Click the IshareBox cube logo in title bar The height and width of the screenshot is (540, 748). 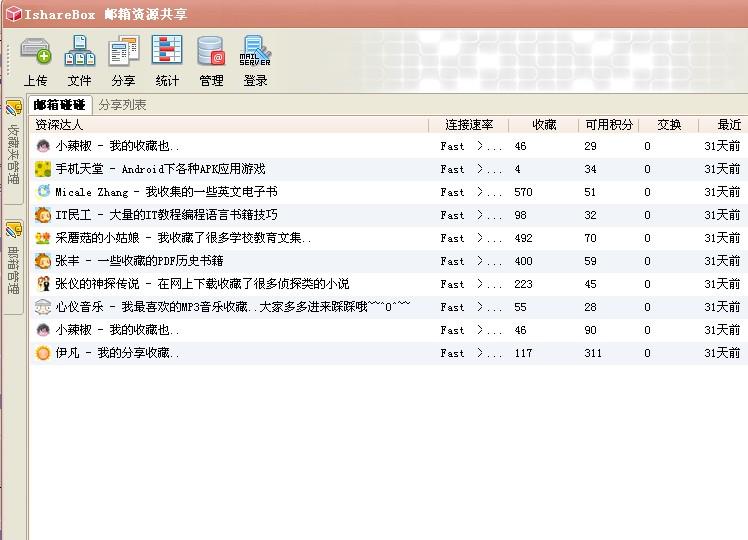13,14
